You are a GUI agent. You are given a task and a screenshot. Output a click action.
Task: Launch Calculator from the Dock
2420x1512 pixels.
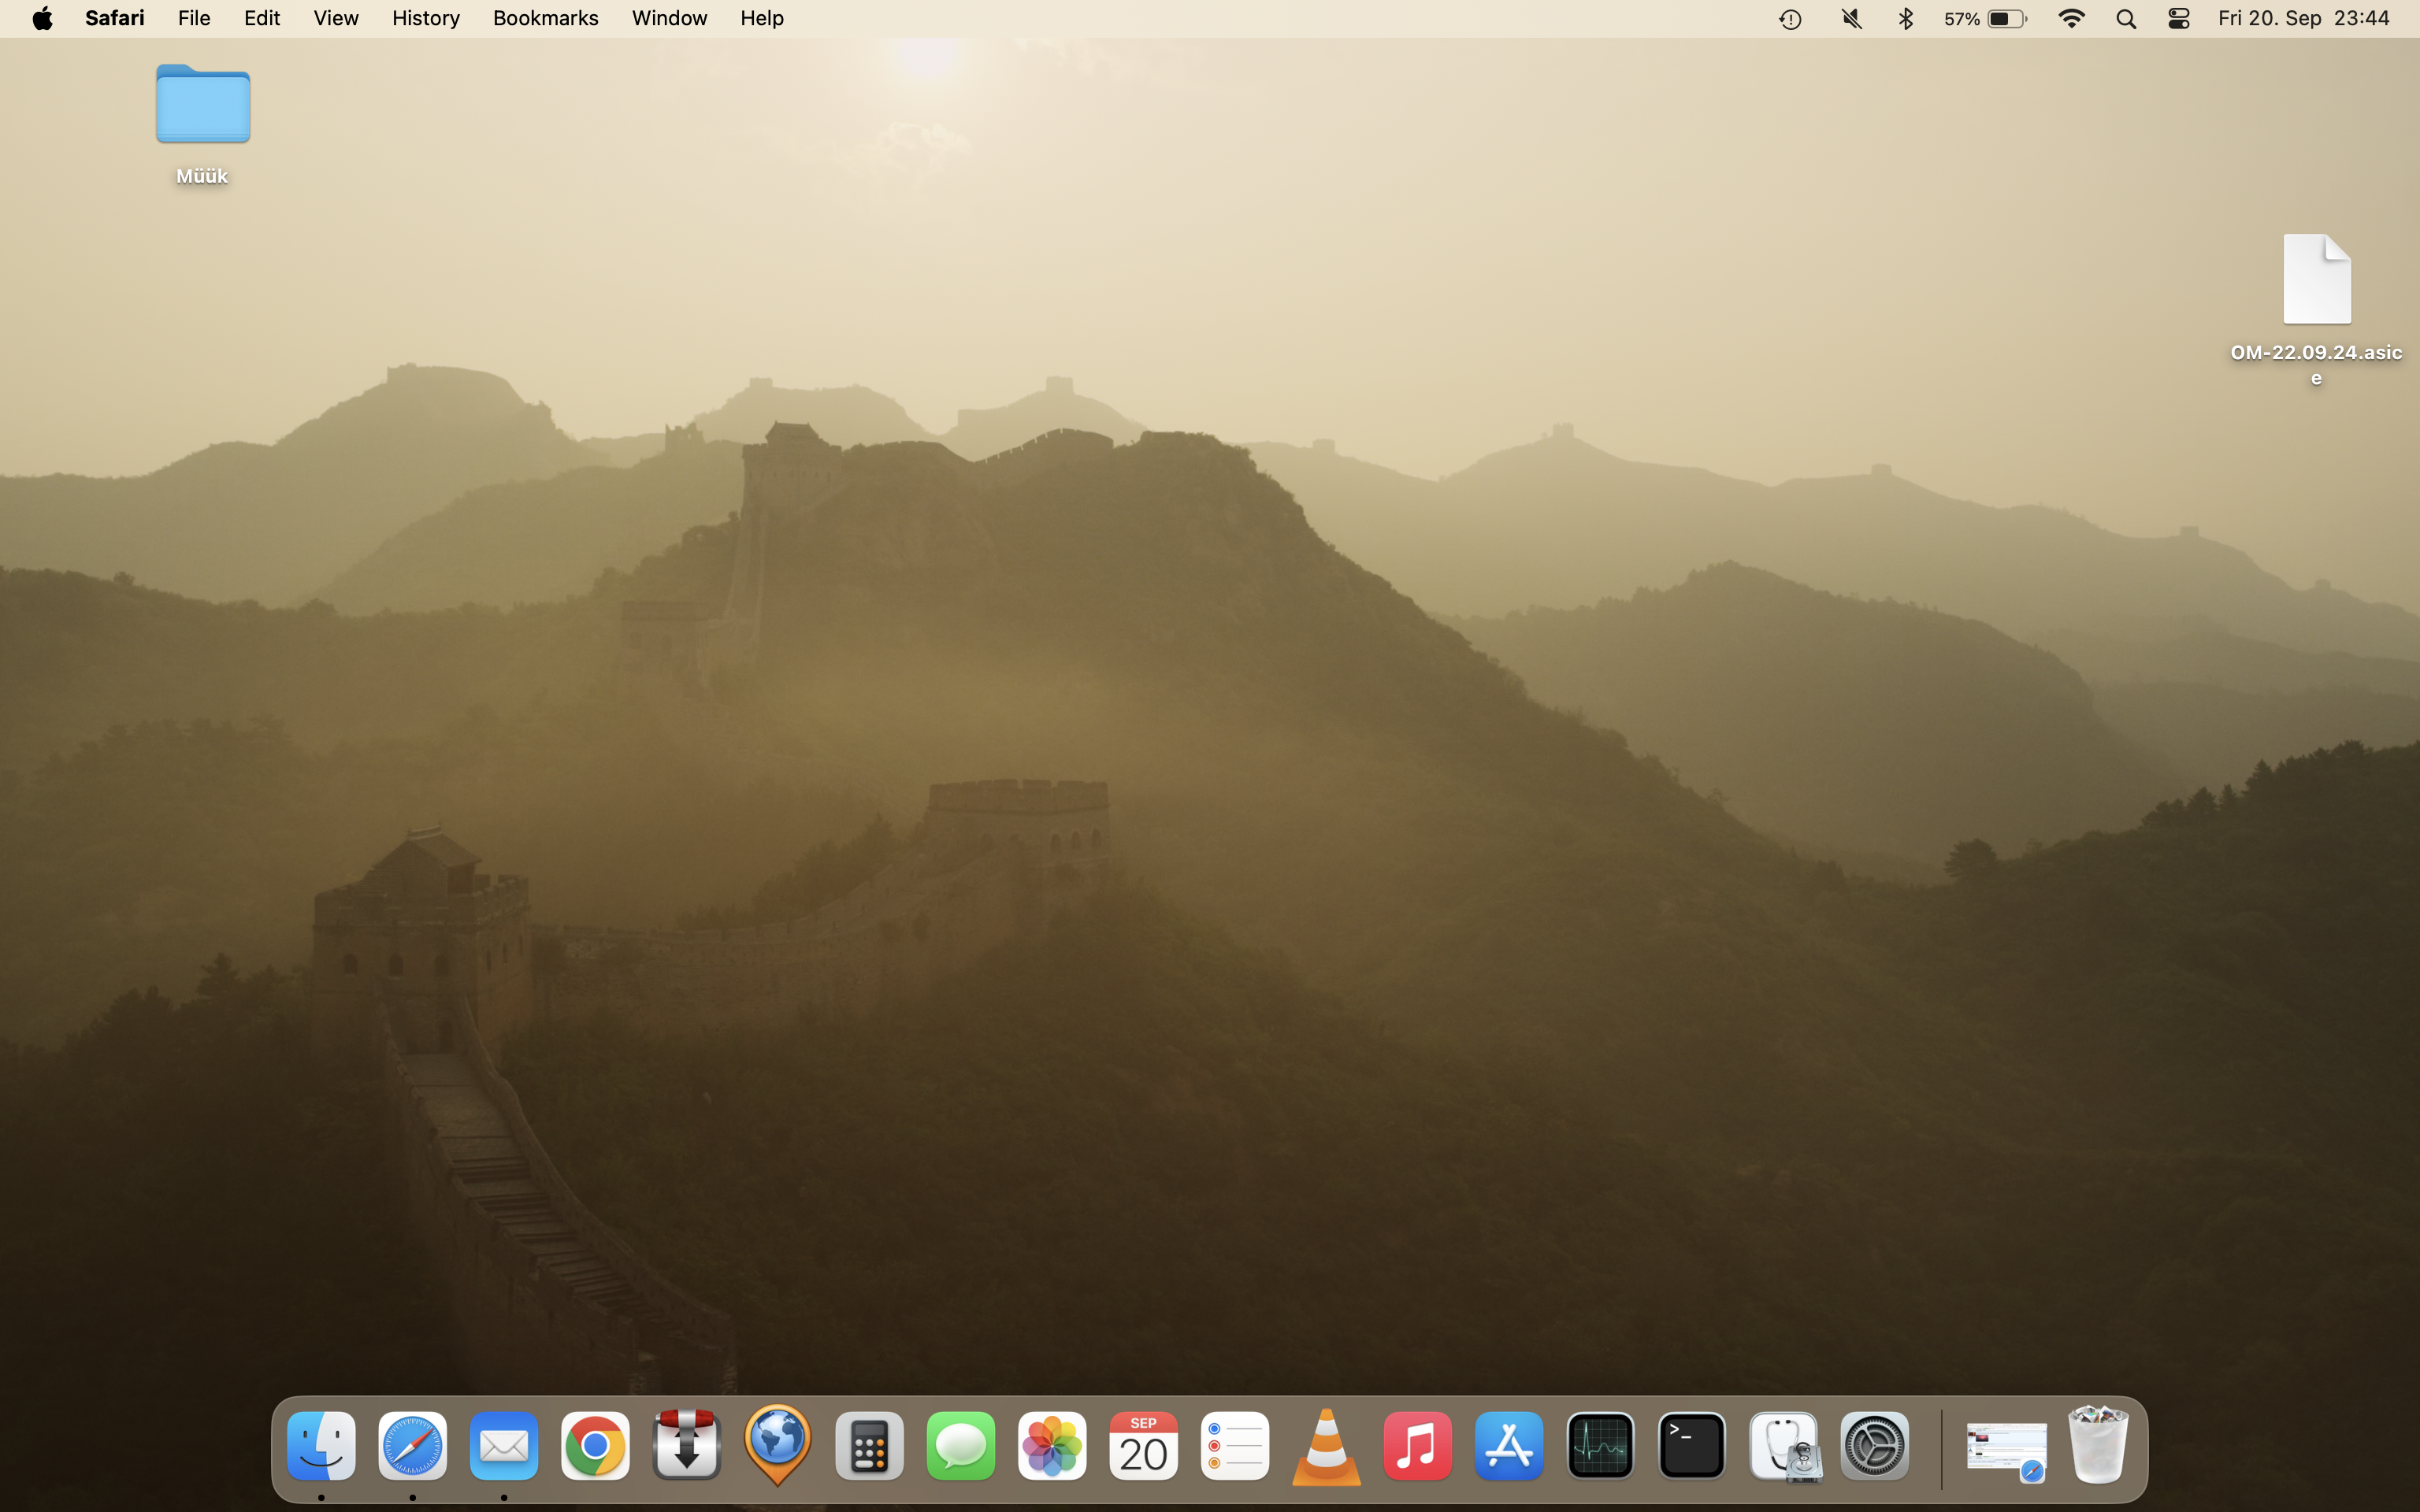(x=869, y=1446)
